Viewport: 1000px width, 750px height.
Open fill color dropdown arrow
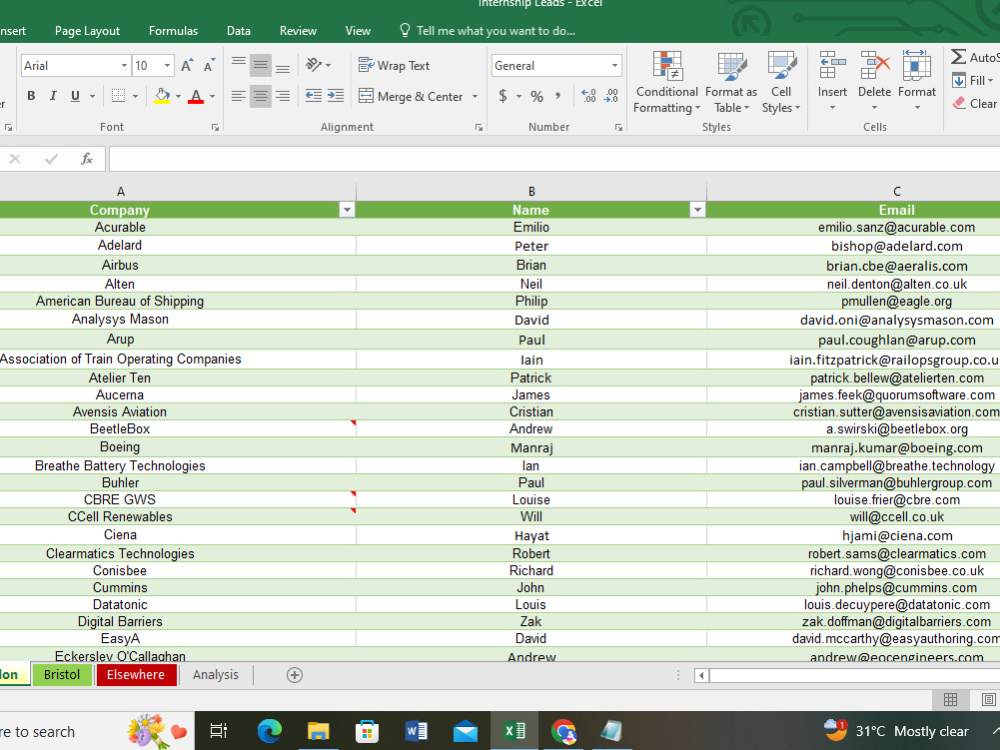[x=178, y=96]
